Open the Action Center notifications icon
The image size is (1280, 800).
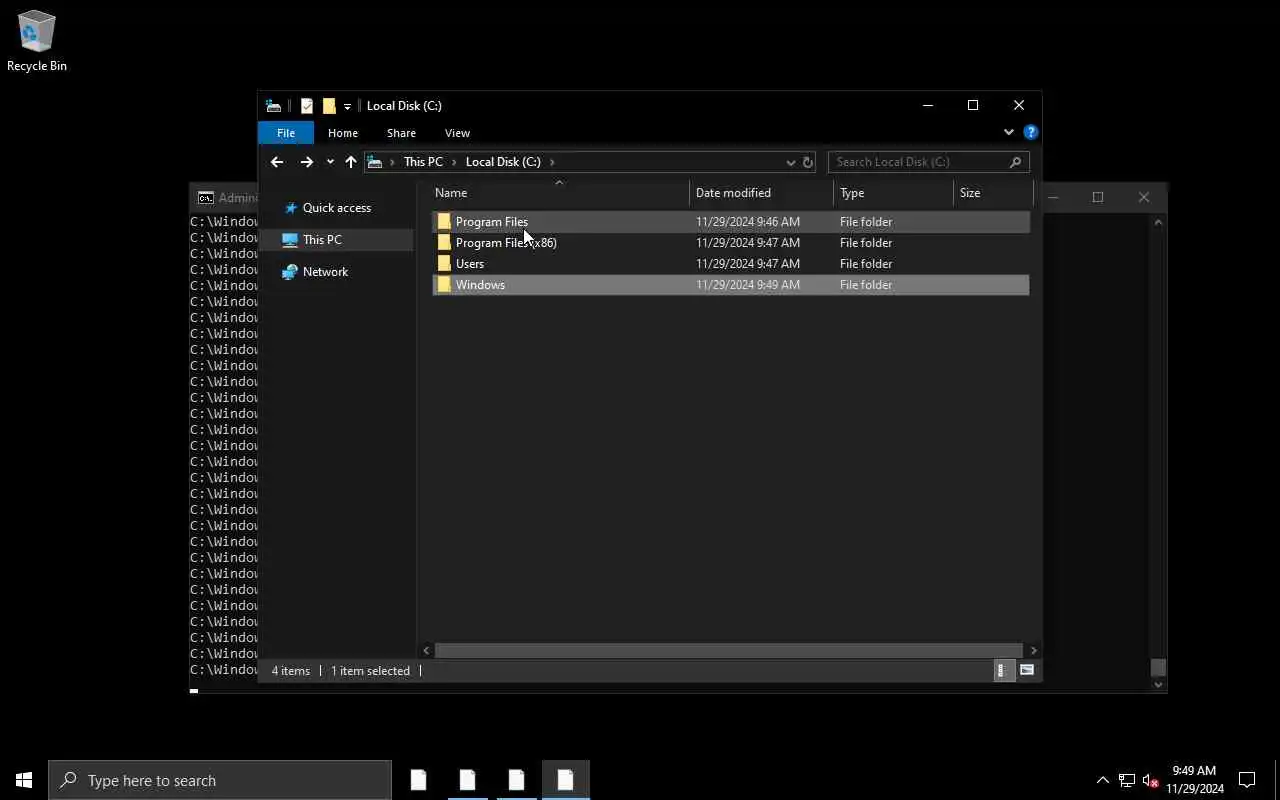coord(1247,780)
